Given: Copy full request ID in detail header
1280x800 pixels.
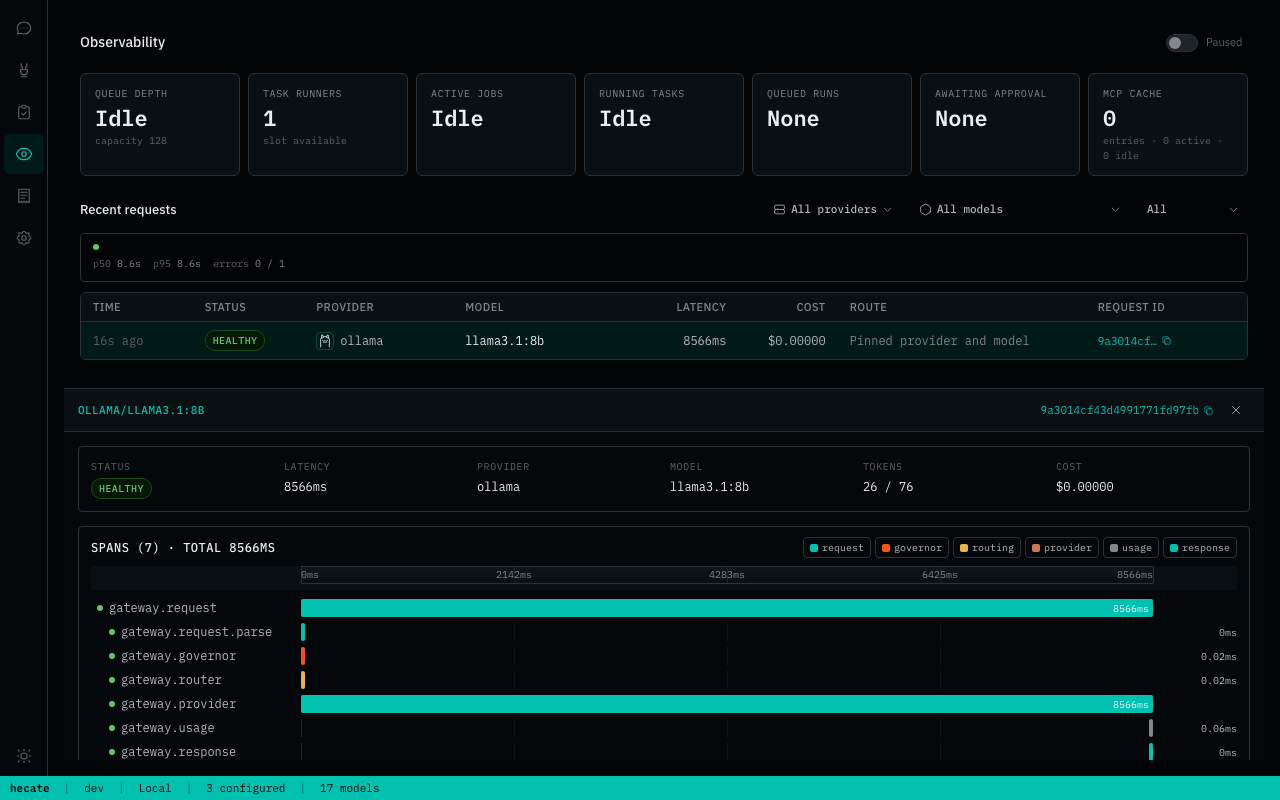Looking at the screenshot, I should 1208,410.
